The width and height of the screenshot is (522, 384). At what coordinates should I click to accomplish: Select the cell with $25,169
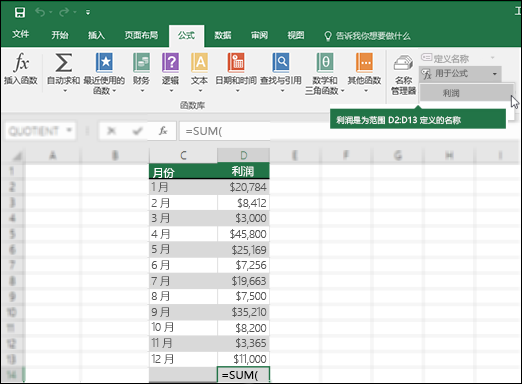coord(243,250)
